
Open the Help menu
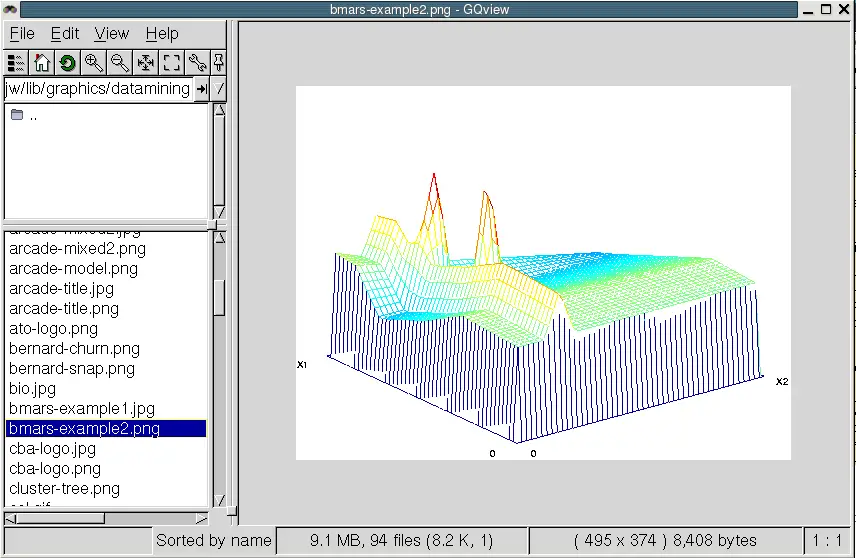(162, 34)
